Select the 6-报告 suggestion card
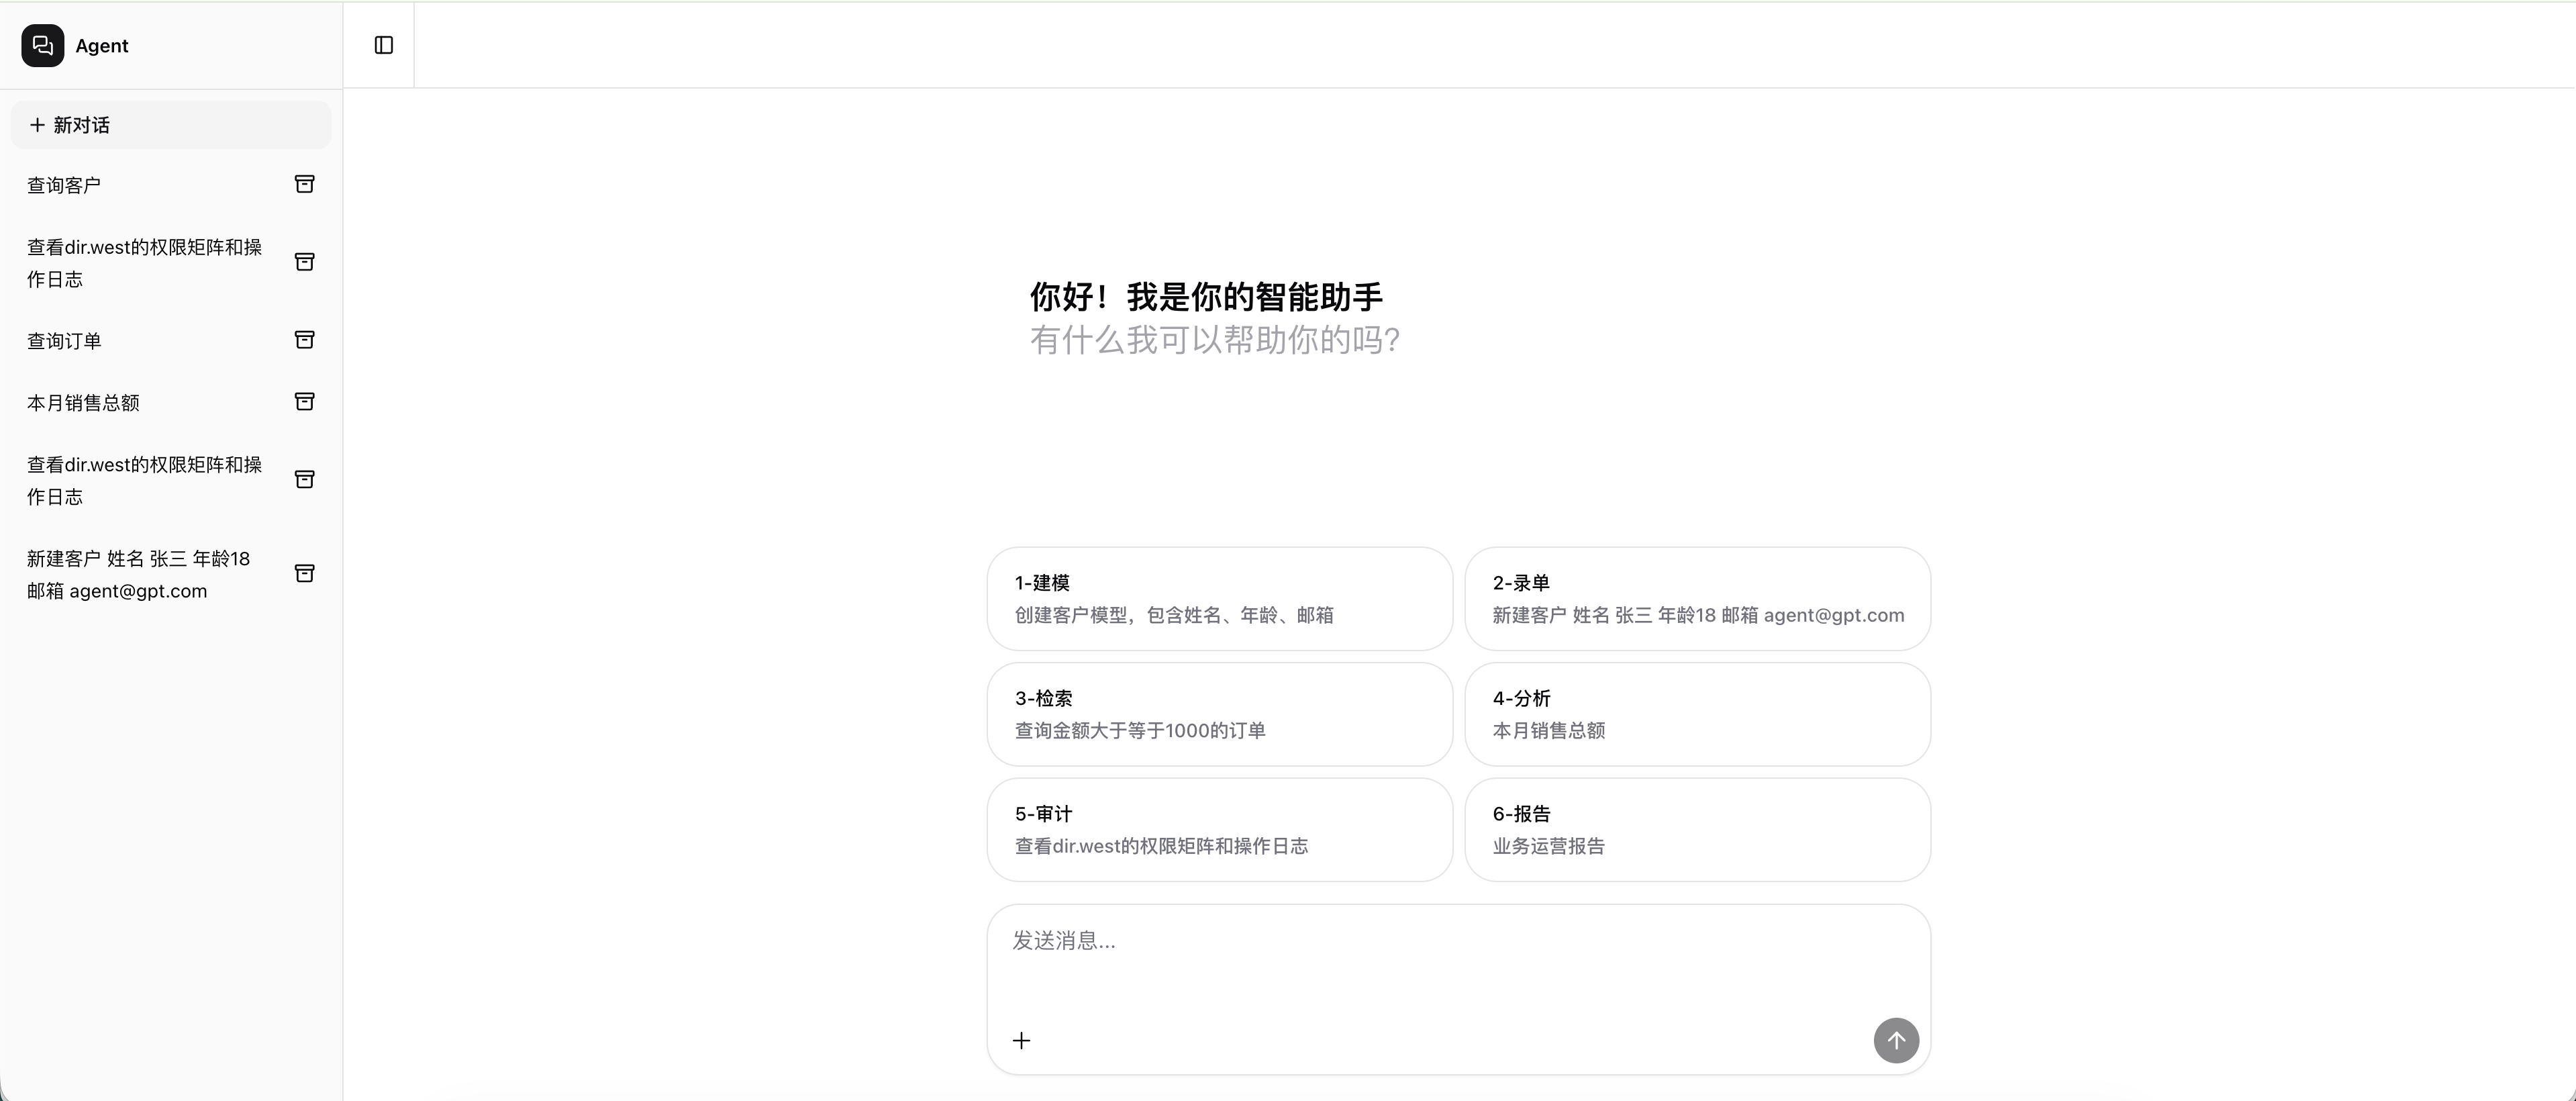 [1698, 830]
